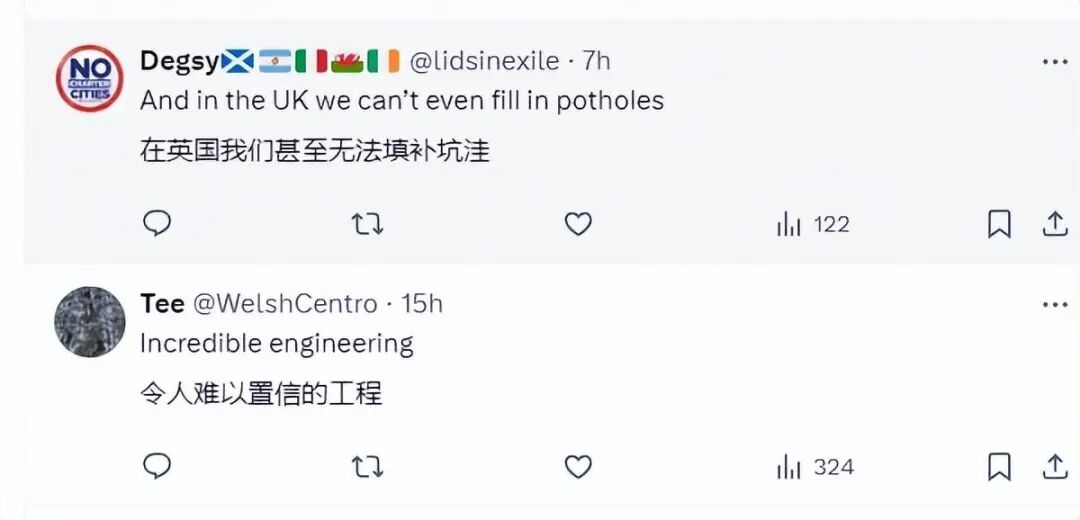The width and height of the screenshot is (1080, 520).
Task: Bookmark Degsy's potholes tweet
Action: click(999, 224)
